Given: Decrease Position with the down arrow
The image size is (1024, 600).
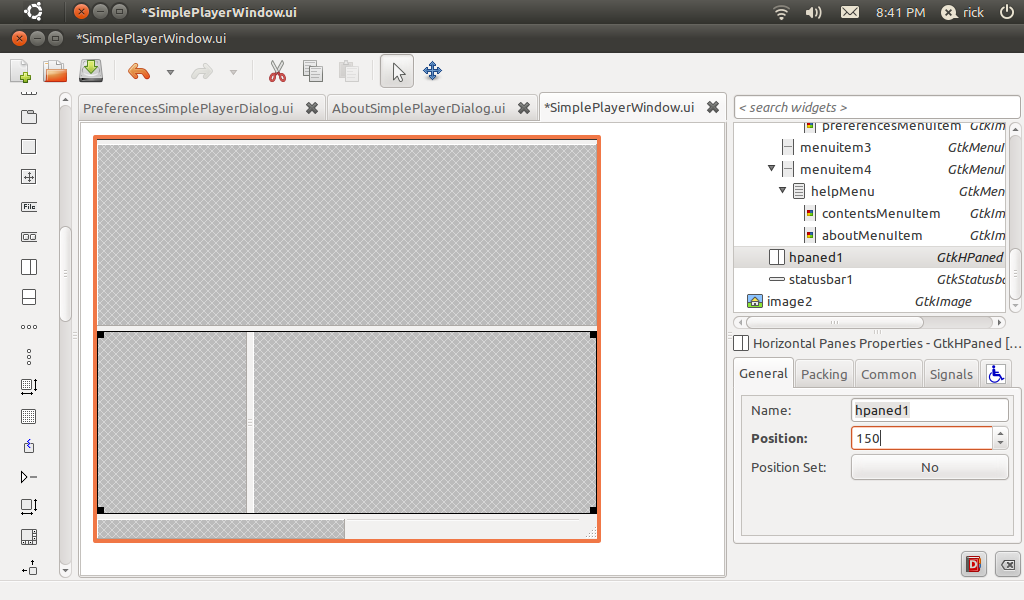Looking at the screenshot, I should point(1000,444).
